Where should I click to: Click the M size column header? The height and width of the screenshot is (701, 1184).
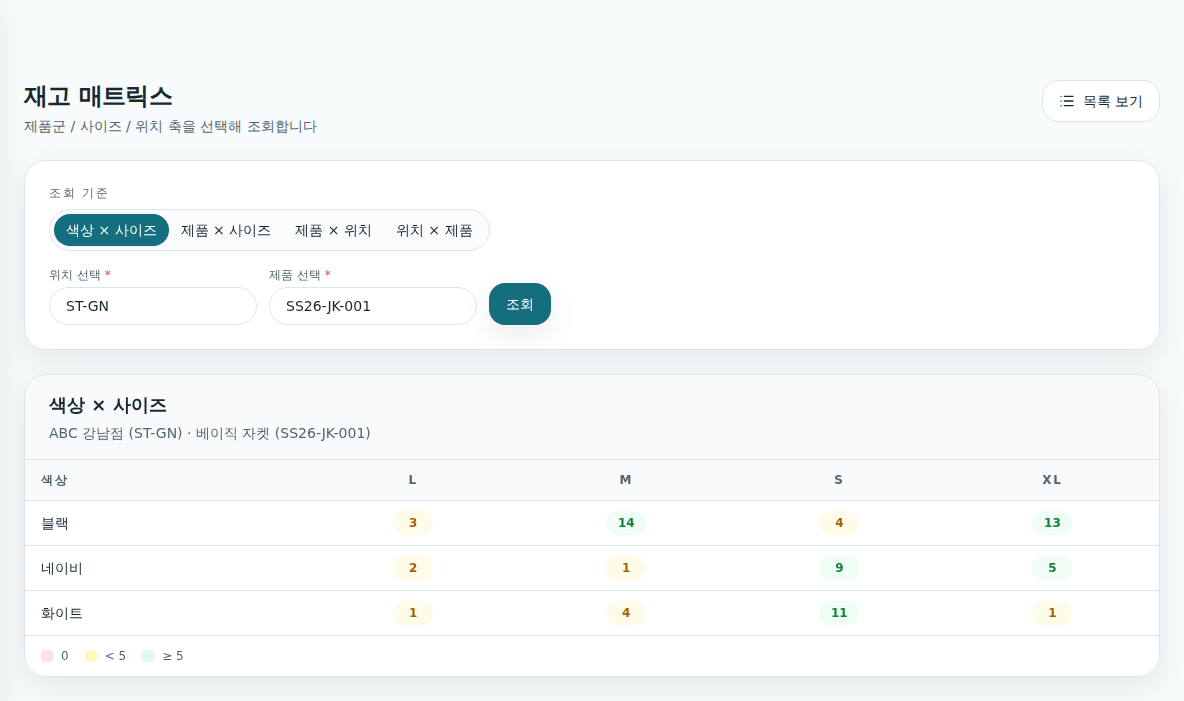[x=625, y=480]
